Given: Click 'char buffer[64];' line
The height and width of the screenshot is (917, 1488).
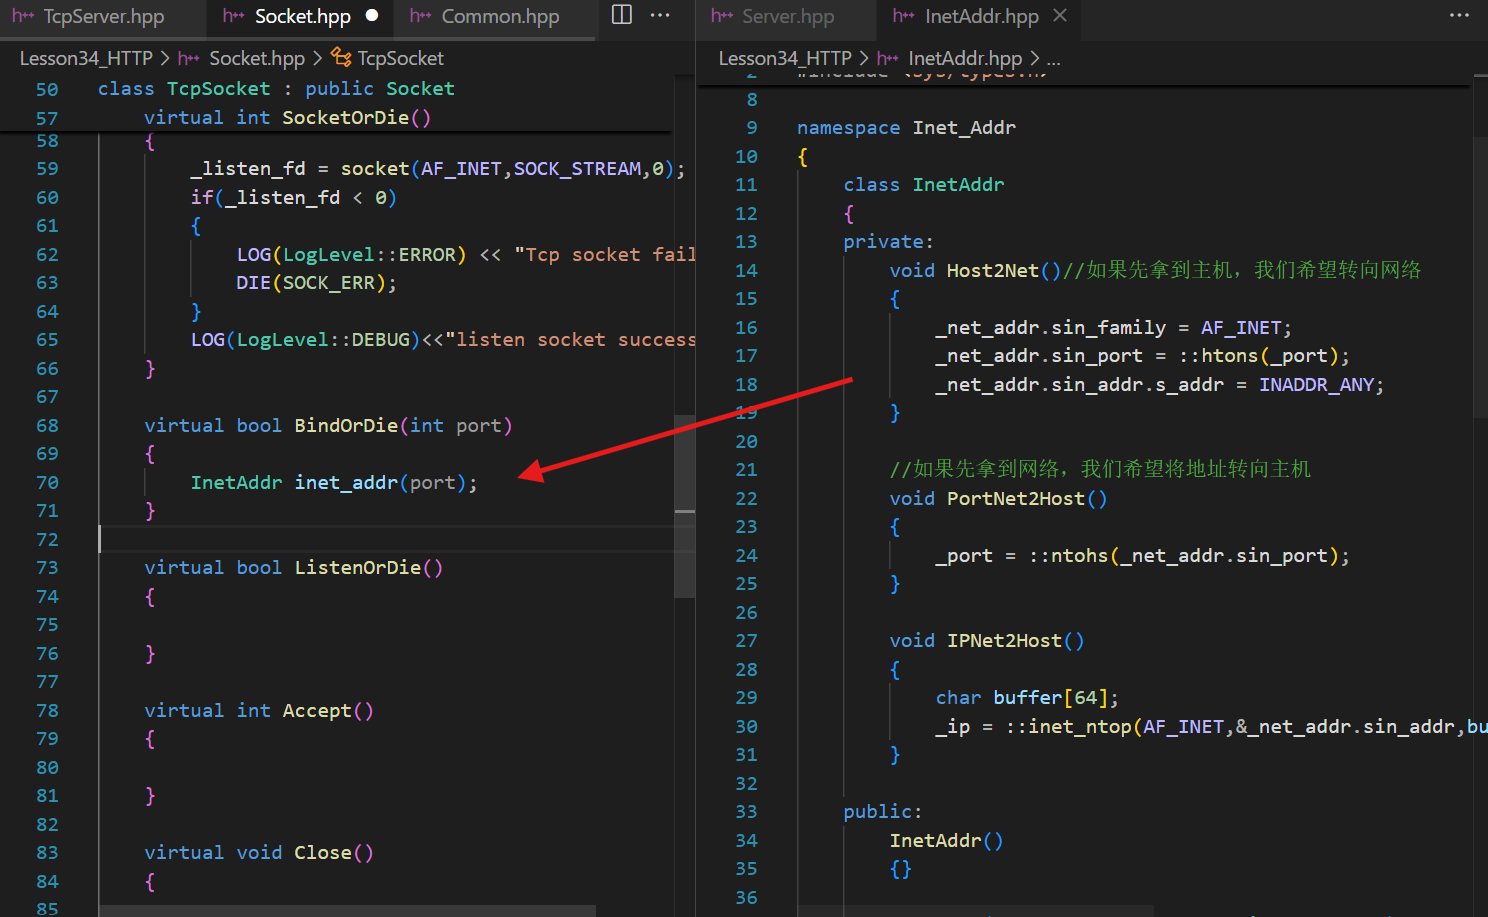Looking at the screenshot, I should tap(1027, 698).
